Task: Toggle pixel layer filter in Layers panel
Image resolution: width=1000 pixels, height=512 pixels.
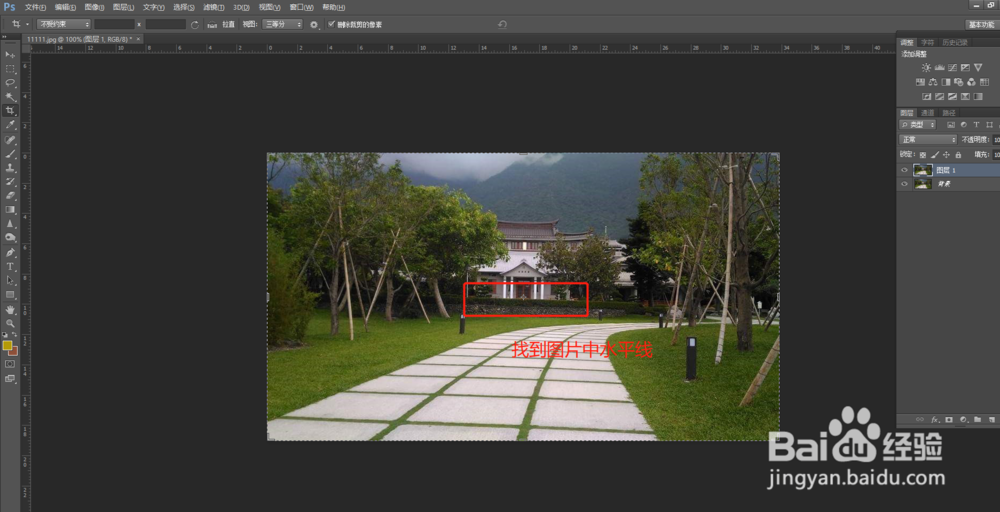Action: 951,125
